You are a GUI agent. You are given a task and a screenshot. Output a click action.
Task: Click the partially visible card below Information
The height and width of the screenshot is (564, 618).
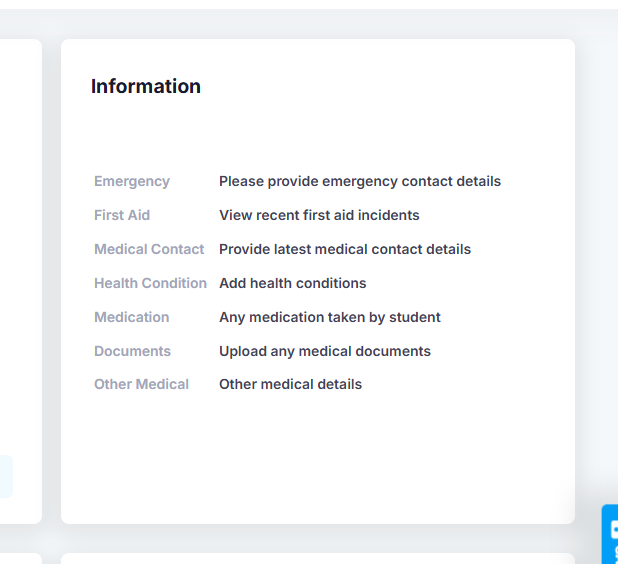(318, 558)
